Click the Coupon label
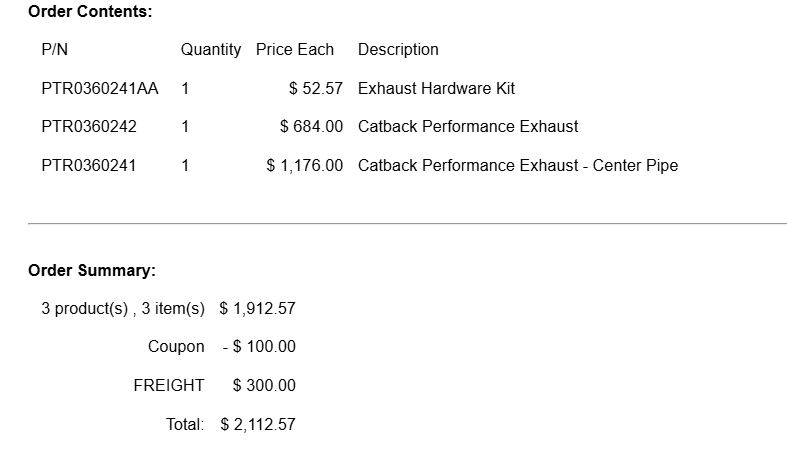 pyautogui.click(x=176, y=347)
